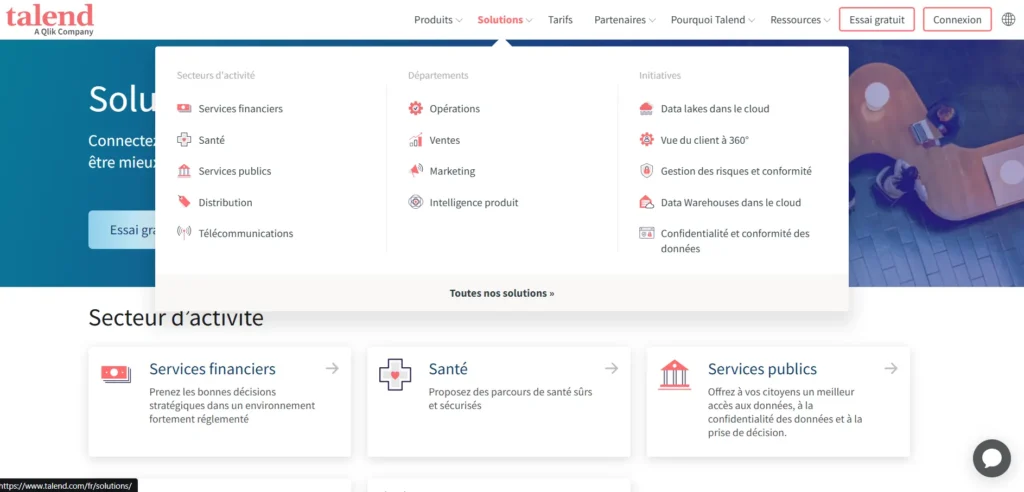The width and height of the screenshot is (1024, 492).
Task: Open Marketing link
Action: [453, 171]
